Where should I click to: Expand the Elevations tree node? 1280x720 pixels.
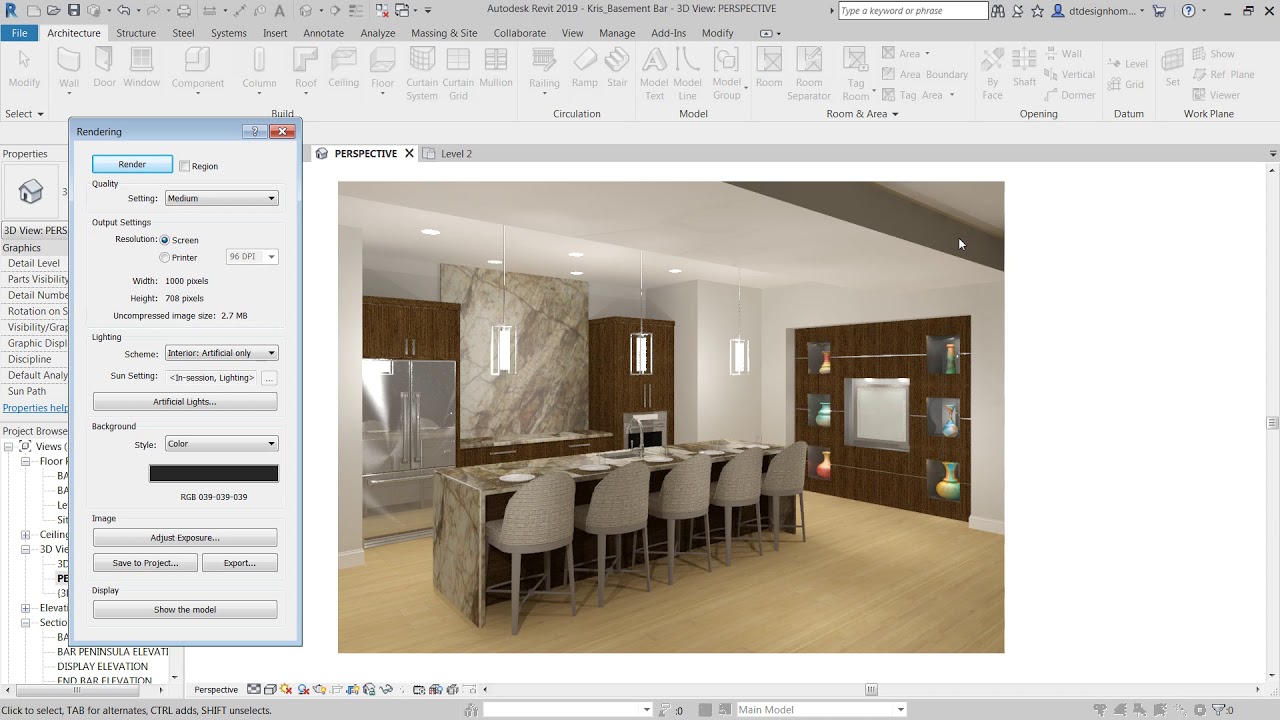[26, 608]
